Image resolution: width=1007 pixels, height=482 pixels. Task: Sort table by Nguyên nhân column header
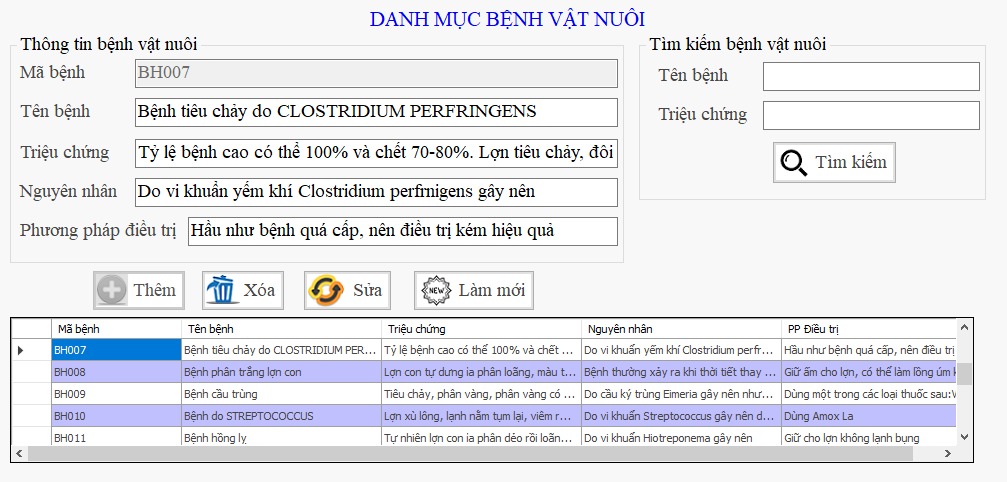point(681,329)
